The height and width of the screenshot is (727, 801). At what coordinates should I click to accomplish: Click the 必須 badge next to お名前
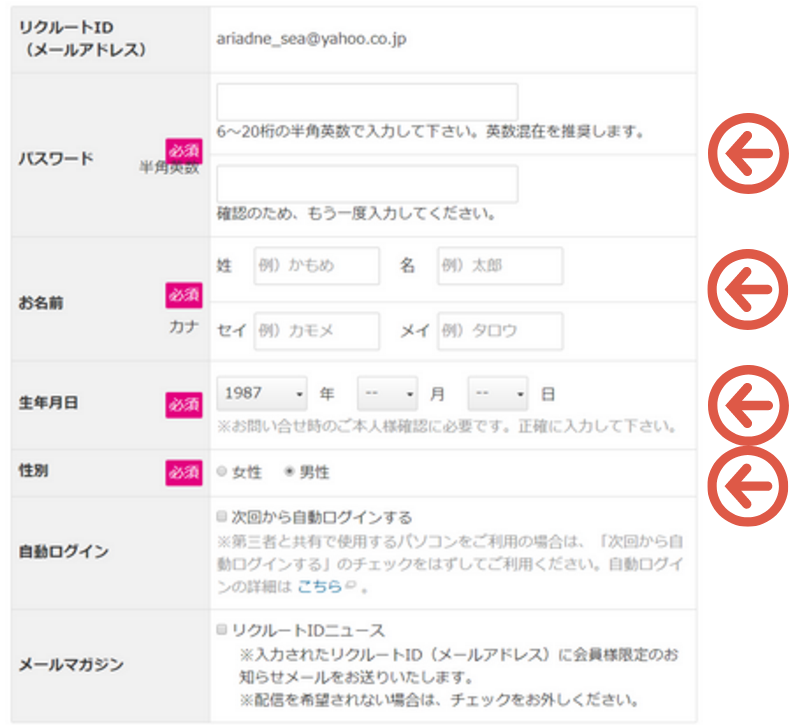(x=184, y=296)
